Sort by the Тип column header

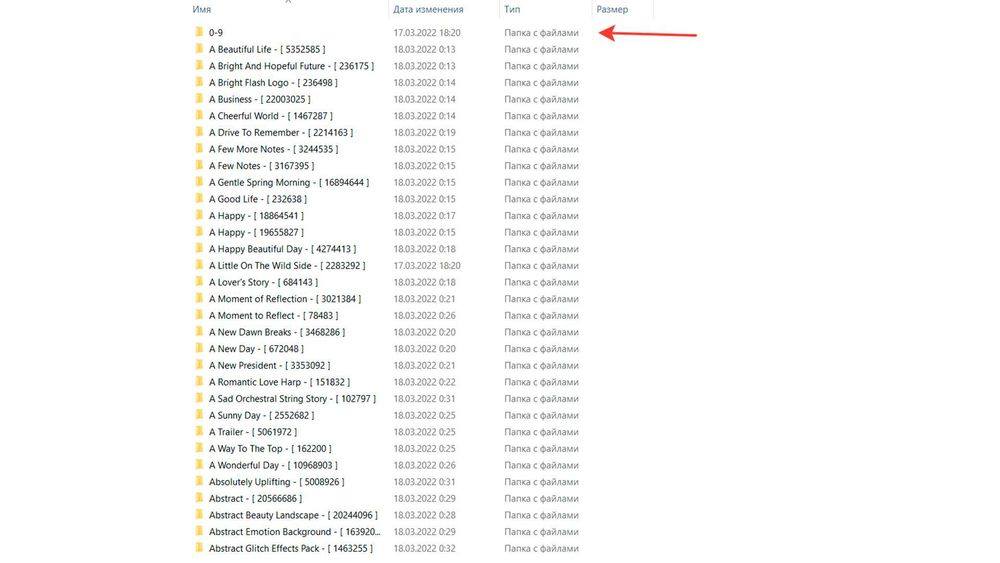point(512,10)
